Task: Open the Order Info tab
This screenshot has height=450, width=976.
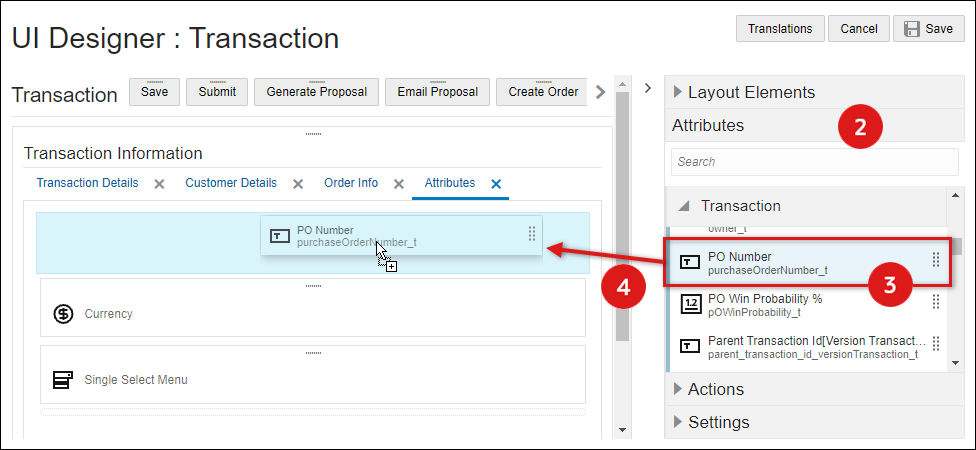Action: (351, 183)
